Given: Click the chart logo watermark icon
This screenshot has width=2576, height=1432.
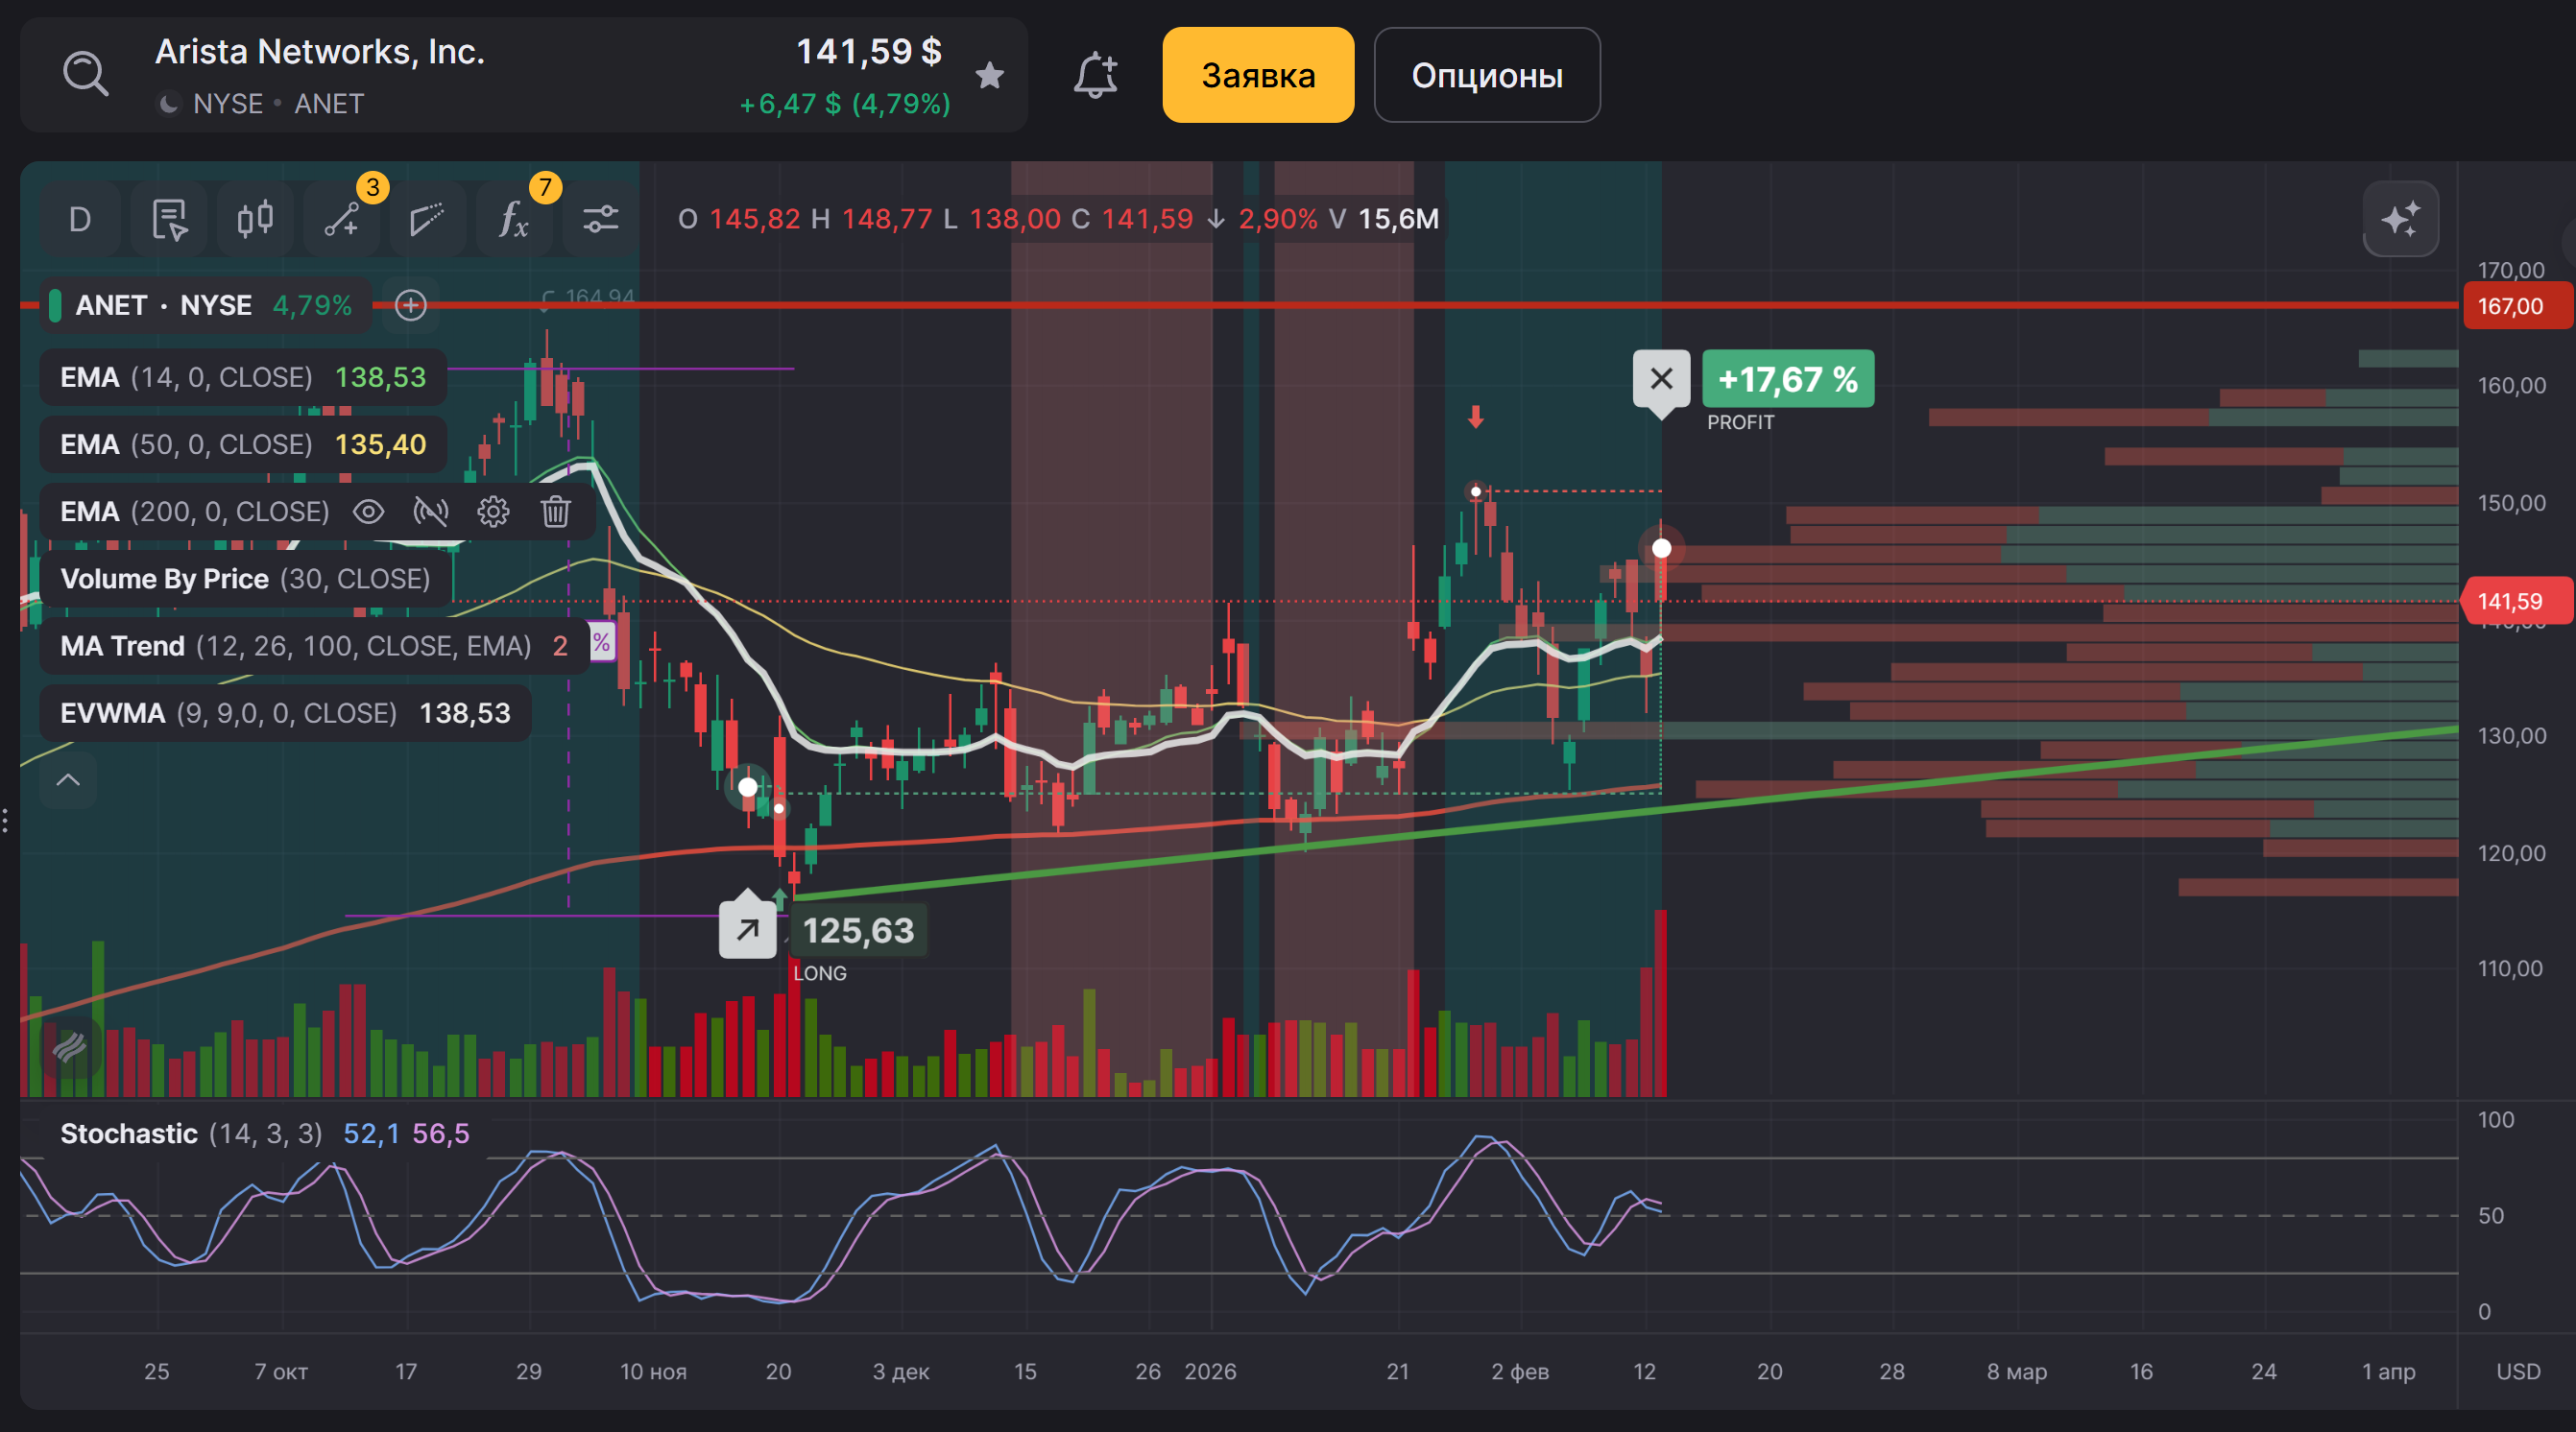Looking at the screenshot, I should 70,1048.
